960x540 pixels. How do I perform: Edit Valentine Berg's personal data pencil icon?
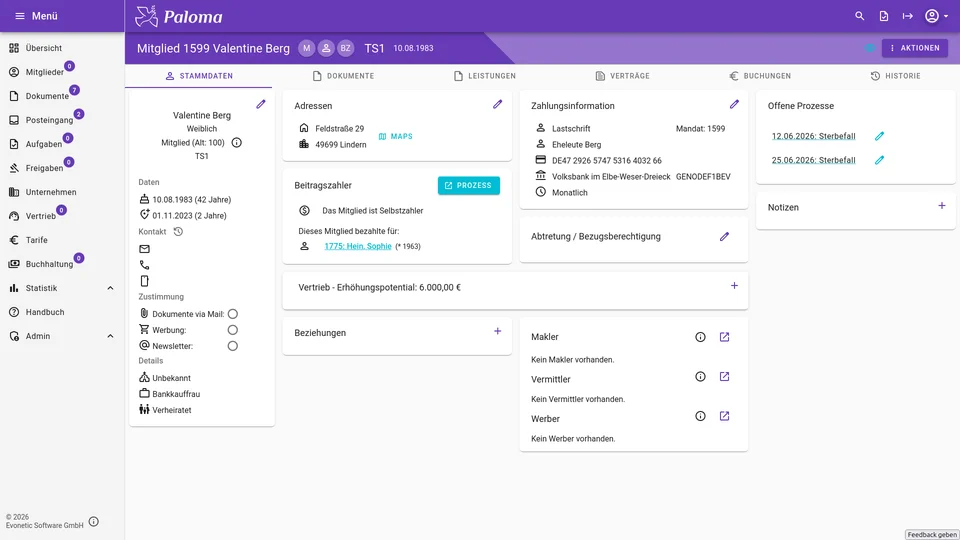[261, 104]
